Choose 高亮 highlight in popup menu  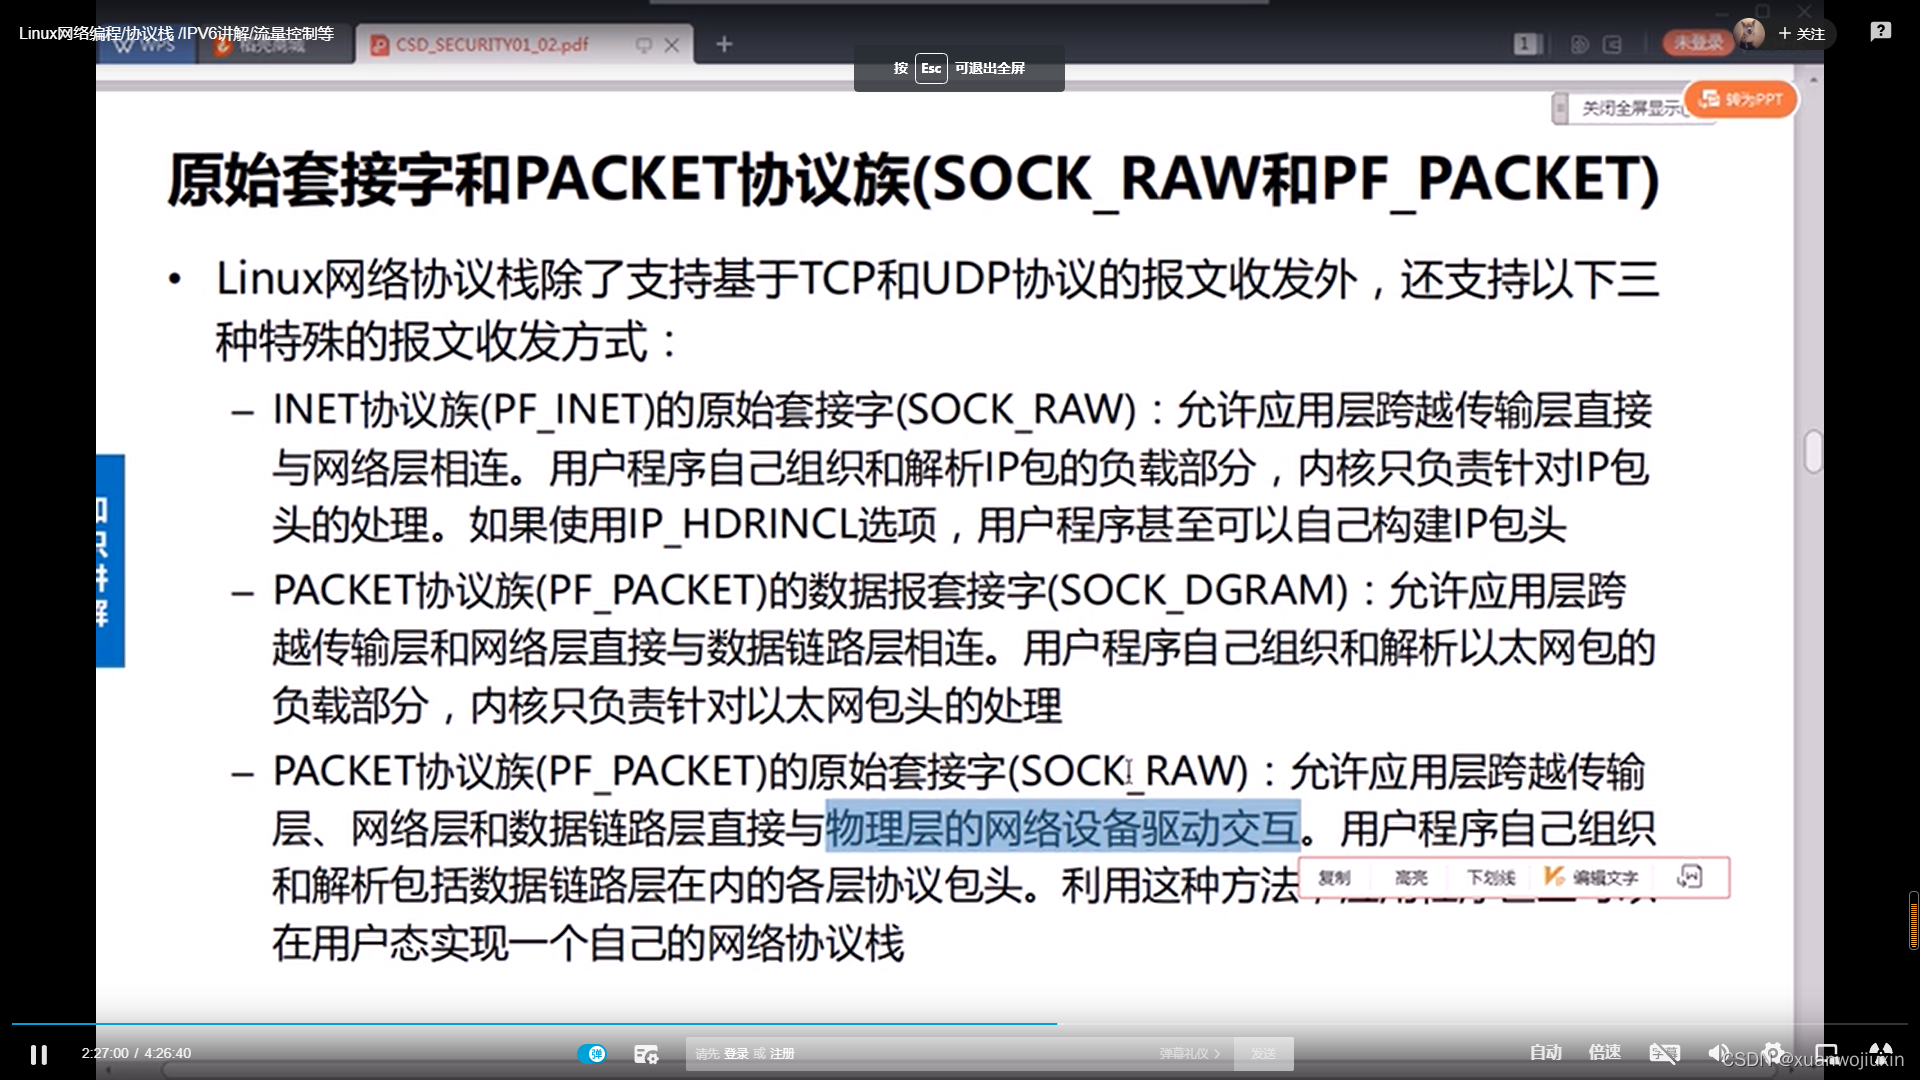click(1411, 878)
